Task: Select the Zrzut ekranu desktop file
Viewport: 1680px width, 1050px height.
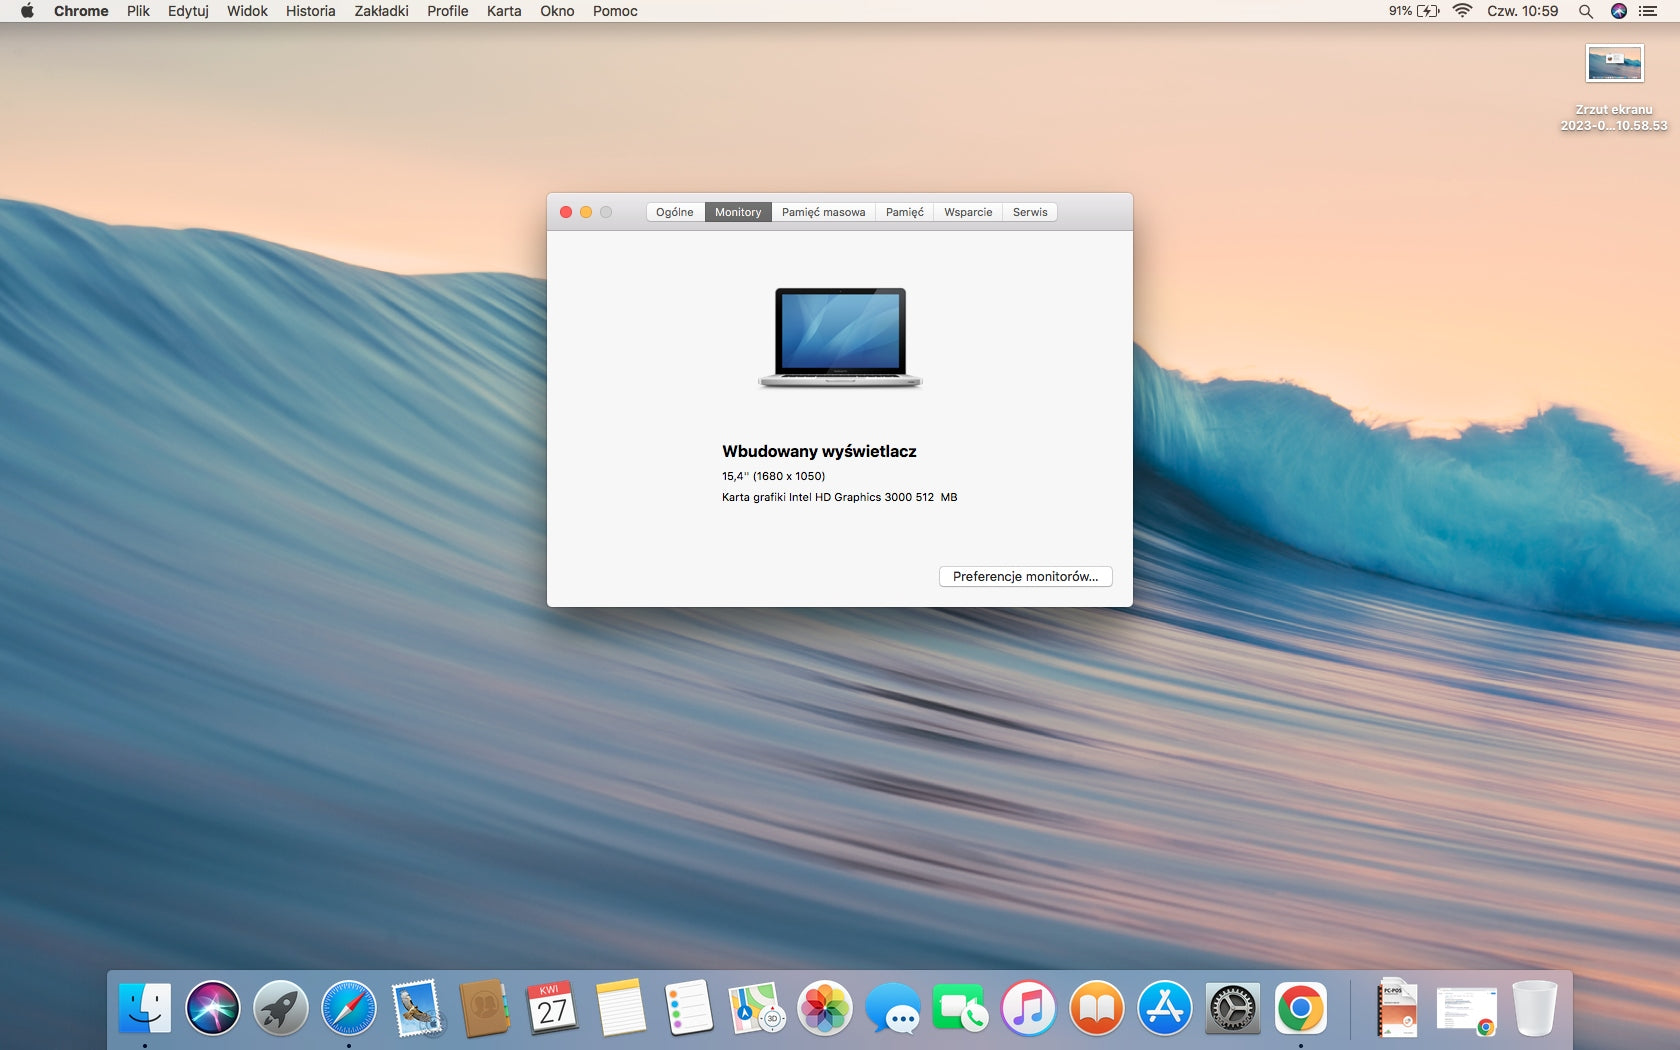Action: coord(1614,65)
